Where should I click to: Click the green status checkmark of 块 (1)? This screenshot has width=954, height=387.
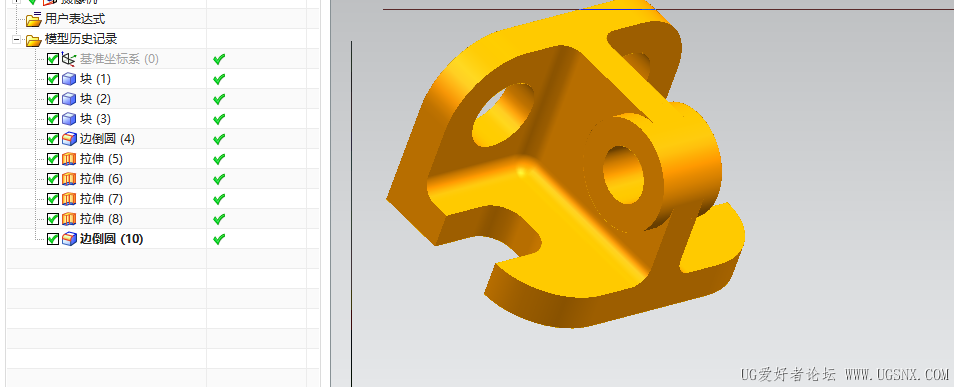click(x=219, y=79)
